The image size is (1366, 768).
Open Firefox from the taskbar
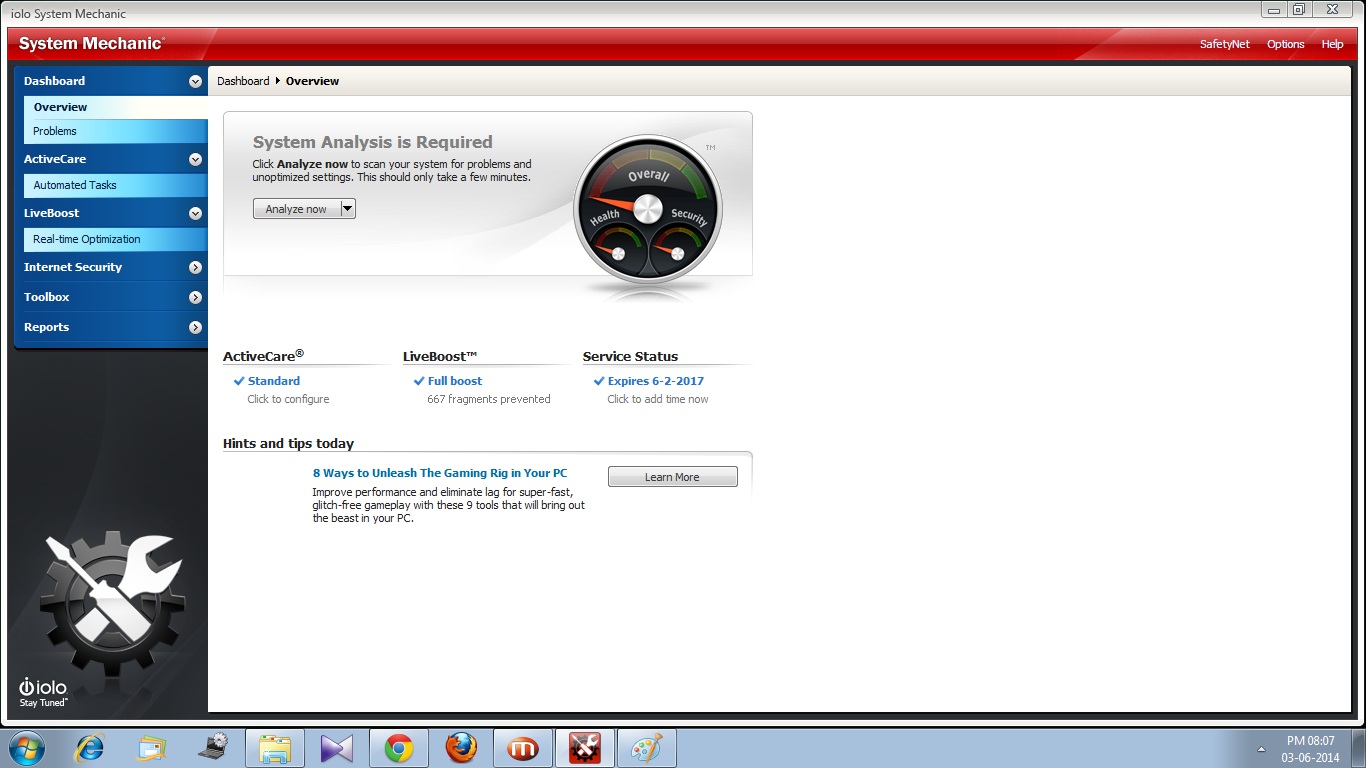(461, 748)
